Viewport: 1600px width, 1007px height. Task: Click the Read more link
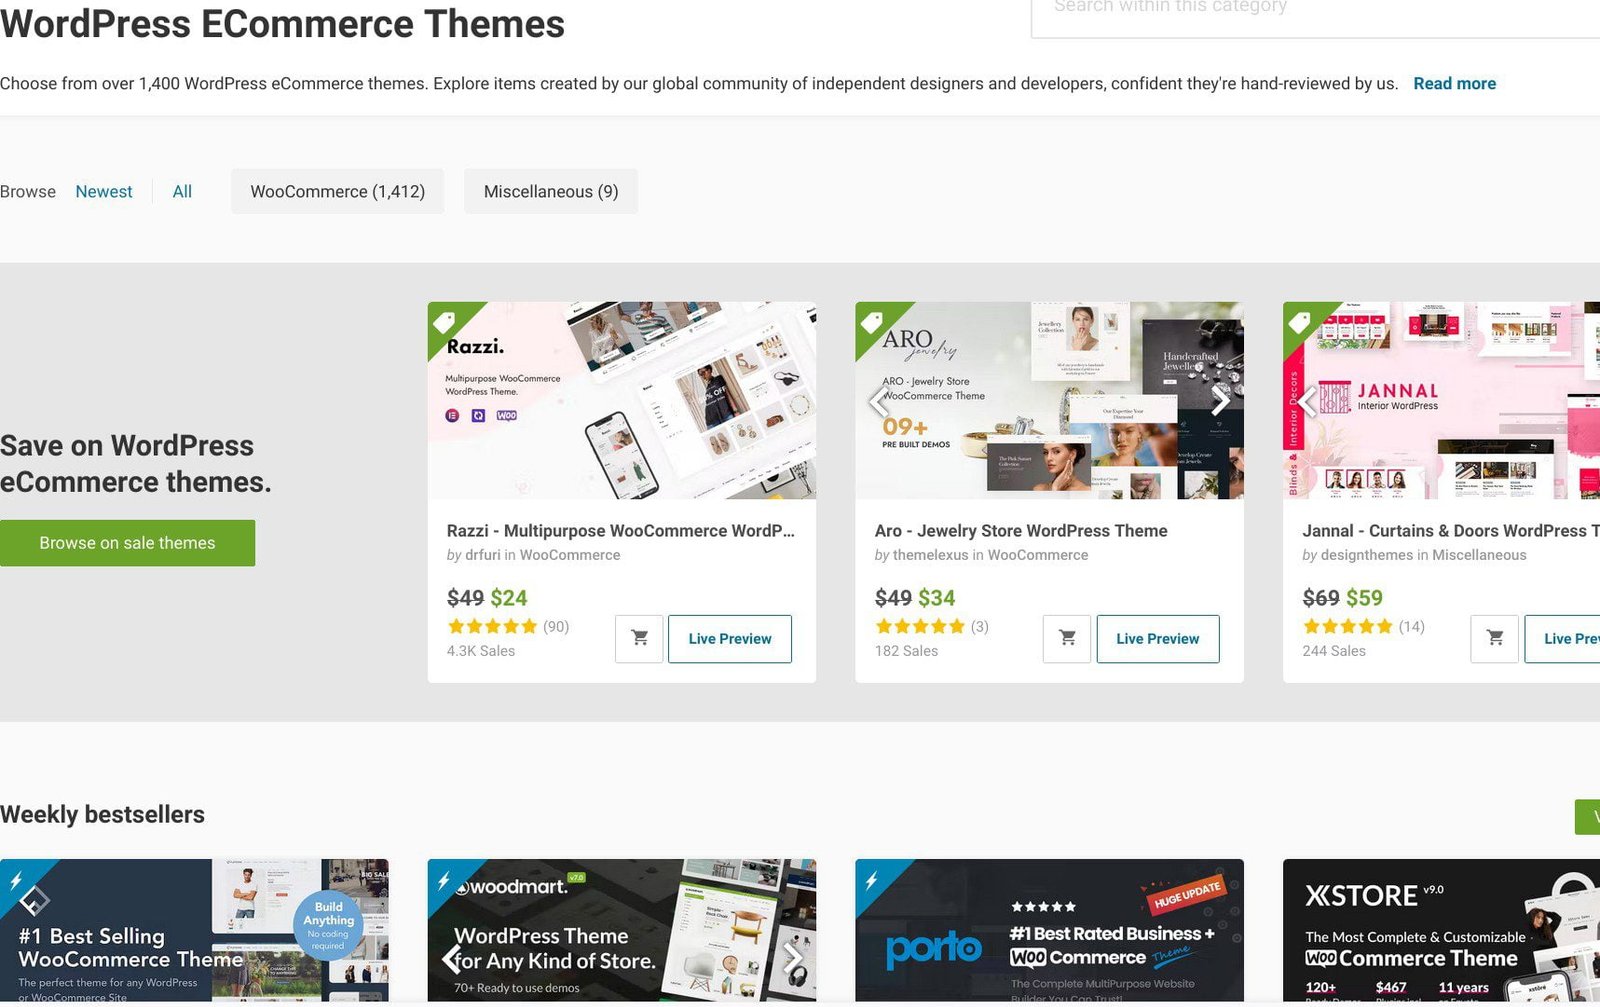(1454, 84)
